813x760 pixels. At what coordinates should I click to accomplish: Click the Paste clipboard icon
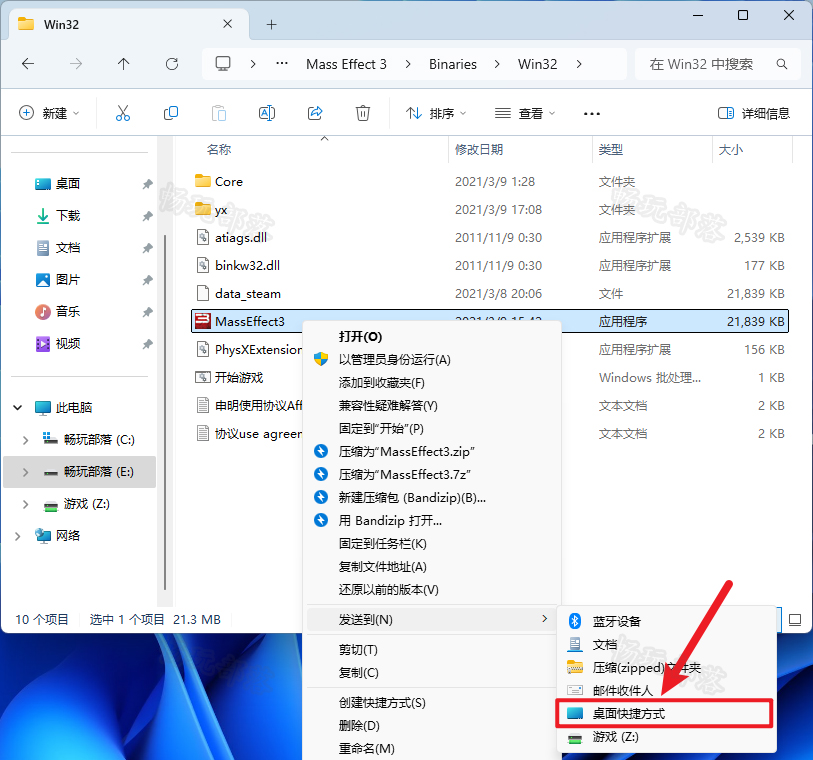pyautogui.click(x=219, y=113)
